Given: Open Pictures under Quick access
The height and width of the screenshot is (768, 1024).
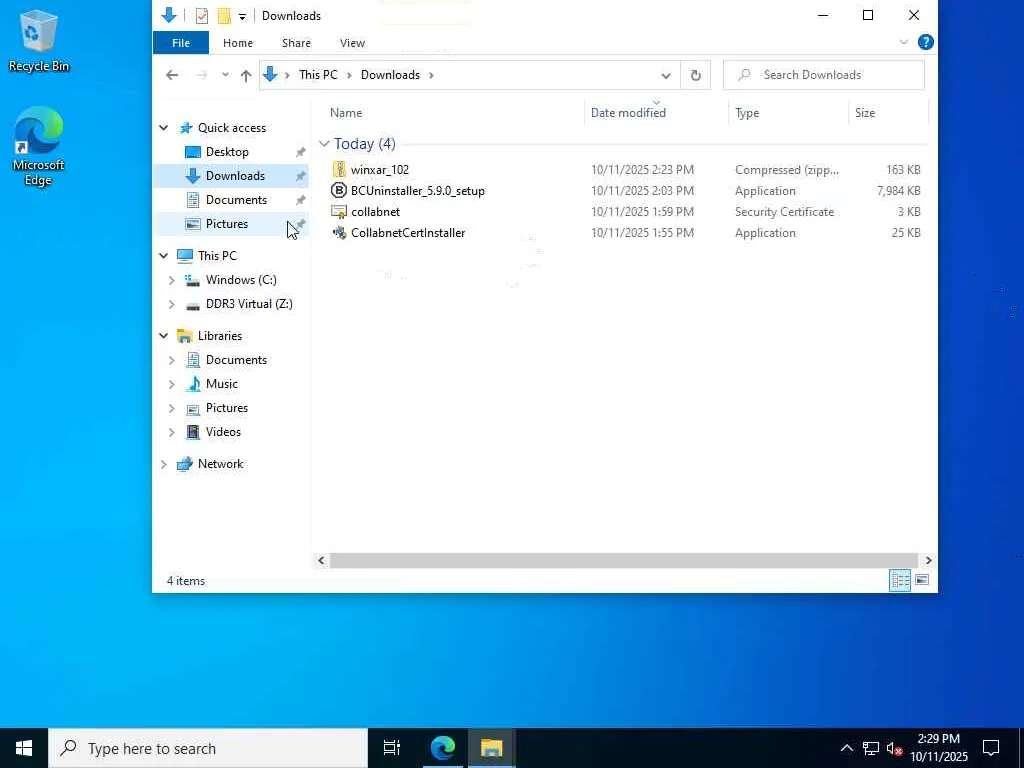Looking at the screenshot, I should [x=227, y=224].
